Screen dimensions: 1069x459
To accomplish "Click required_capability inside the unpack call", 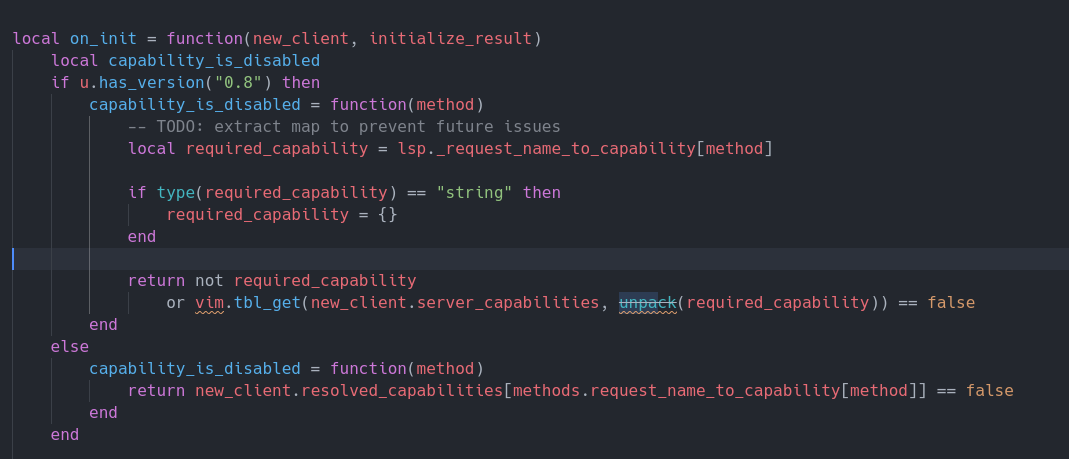I will click(777, 302).
